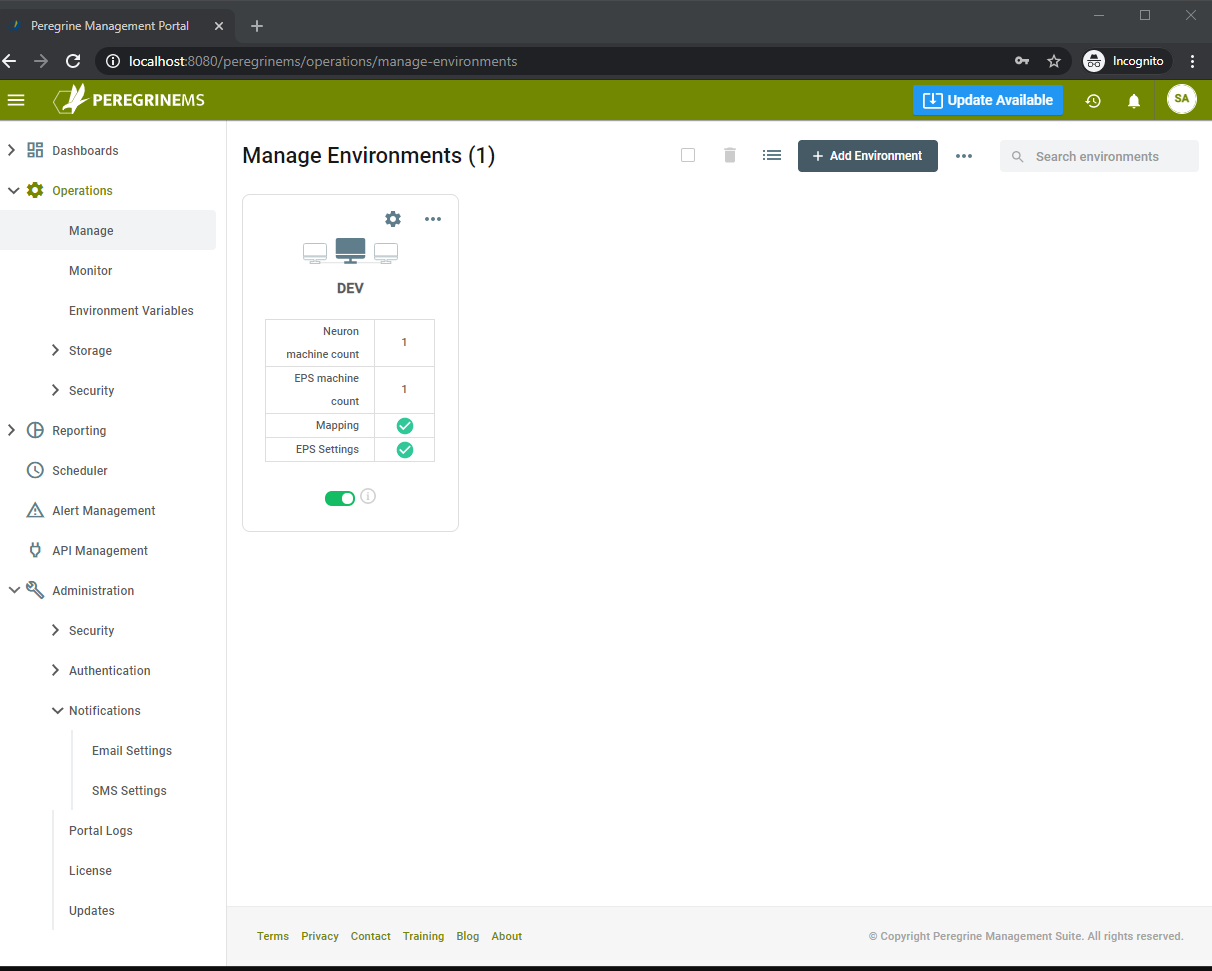Screen dimensions: 1212x971
Task: Click the Incognito profile indicator
Action: [x=1127, y=61]
